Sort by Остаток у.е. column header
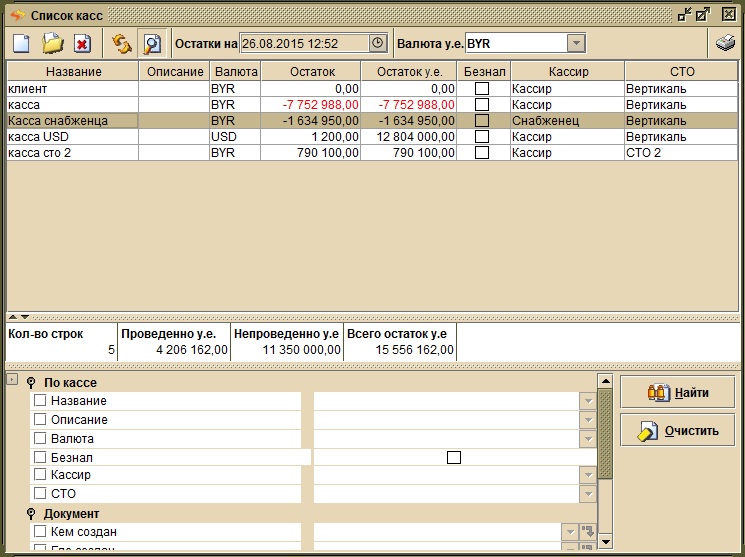The height and width of the screenshot is (557, 745). (409, 71)
